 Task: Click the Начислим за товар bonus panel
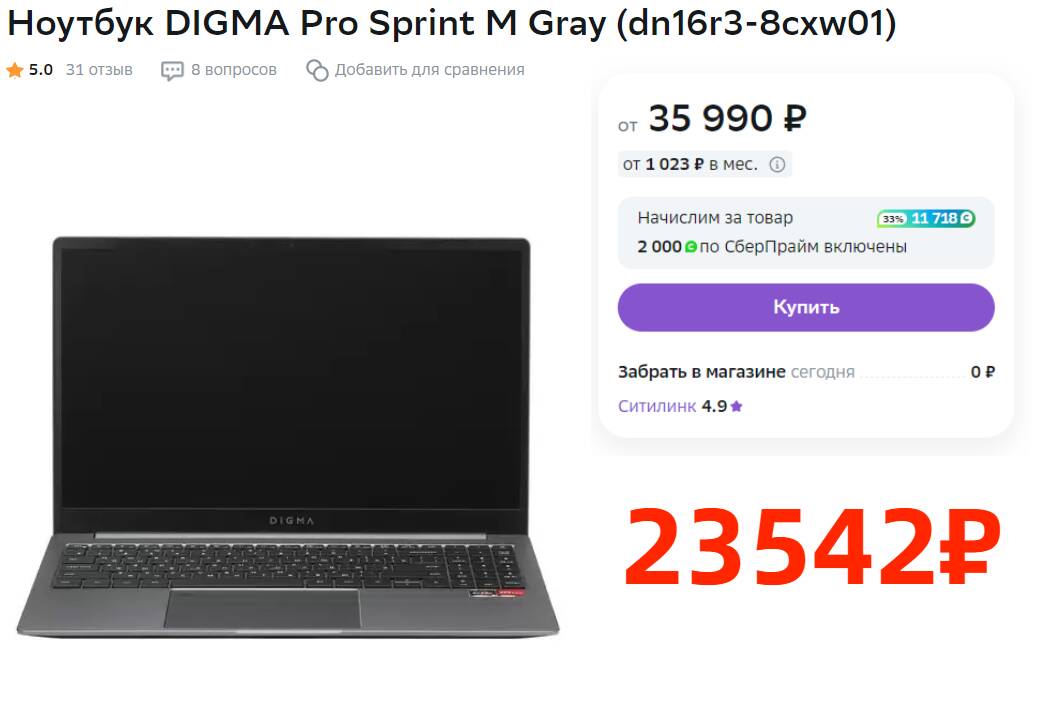pyautogui.click(x=806, y=232)
